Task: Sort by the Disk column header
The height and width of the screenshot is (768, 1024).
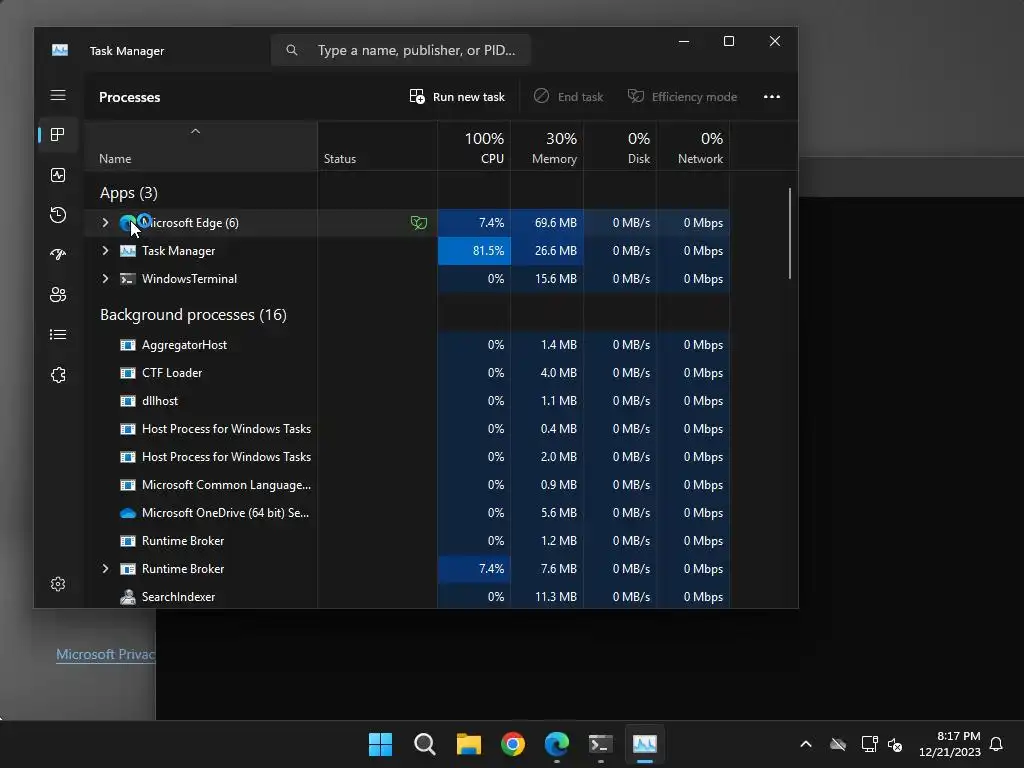Action: pos(620,146)
